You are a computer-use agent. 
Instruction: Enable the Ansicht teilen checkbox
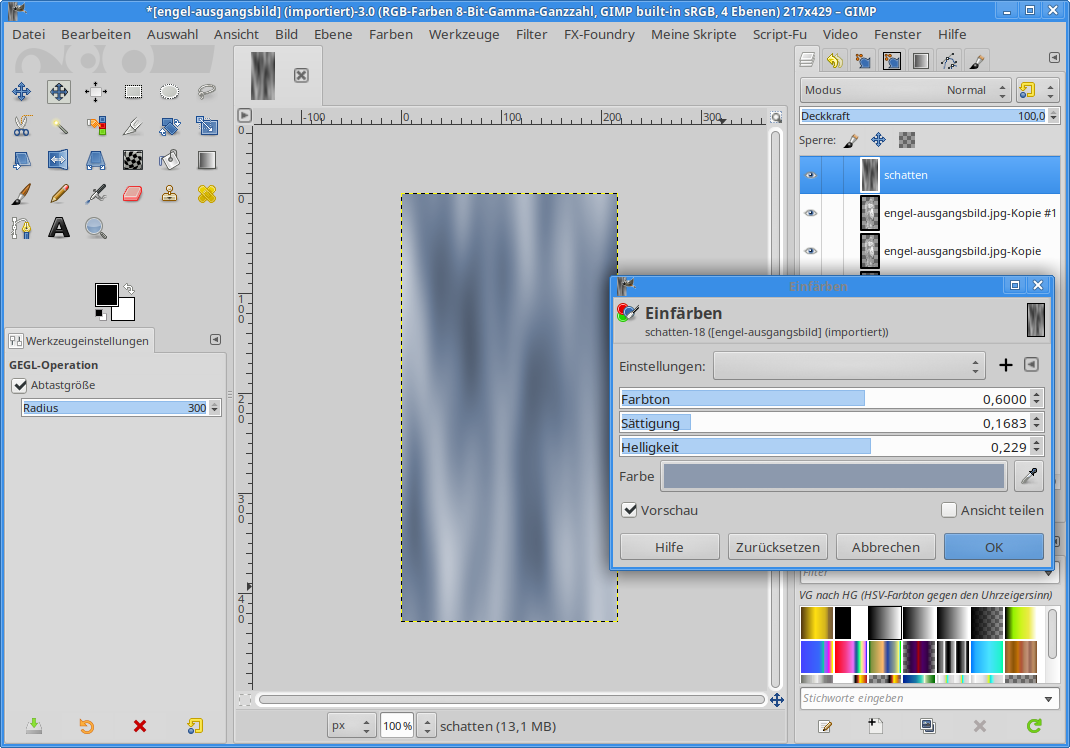(x=949, y=510)
